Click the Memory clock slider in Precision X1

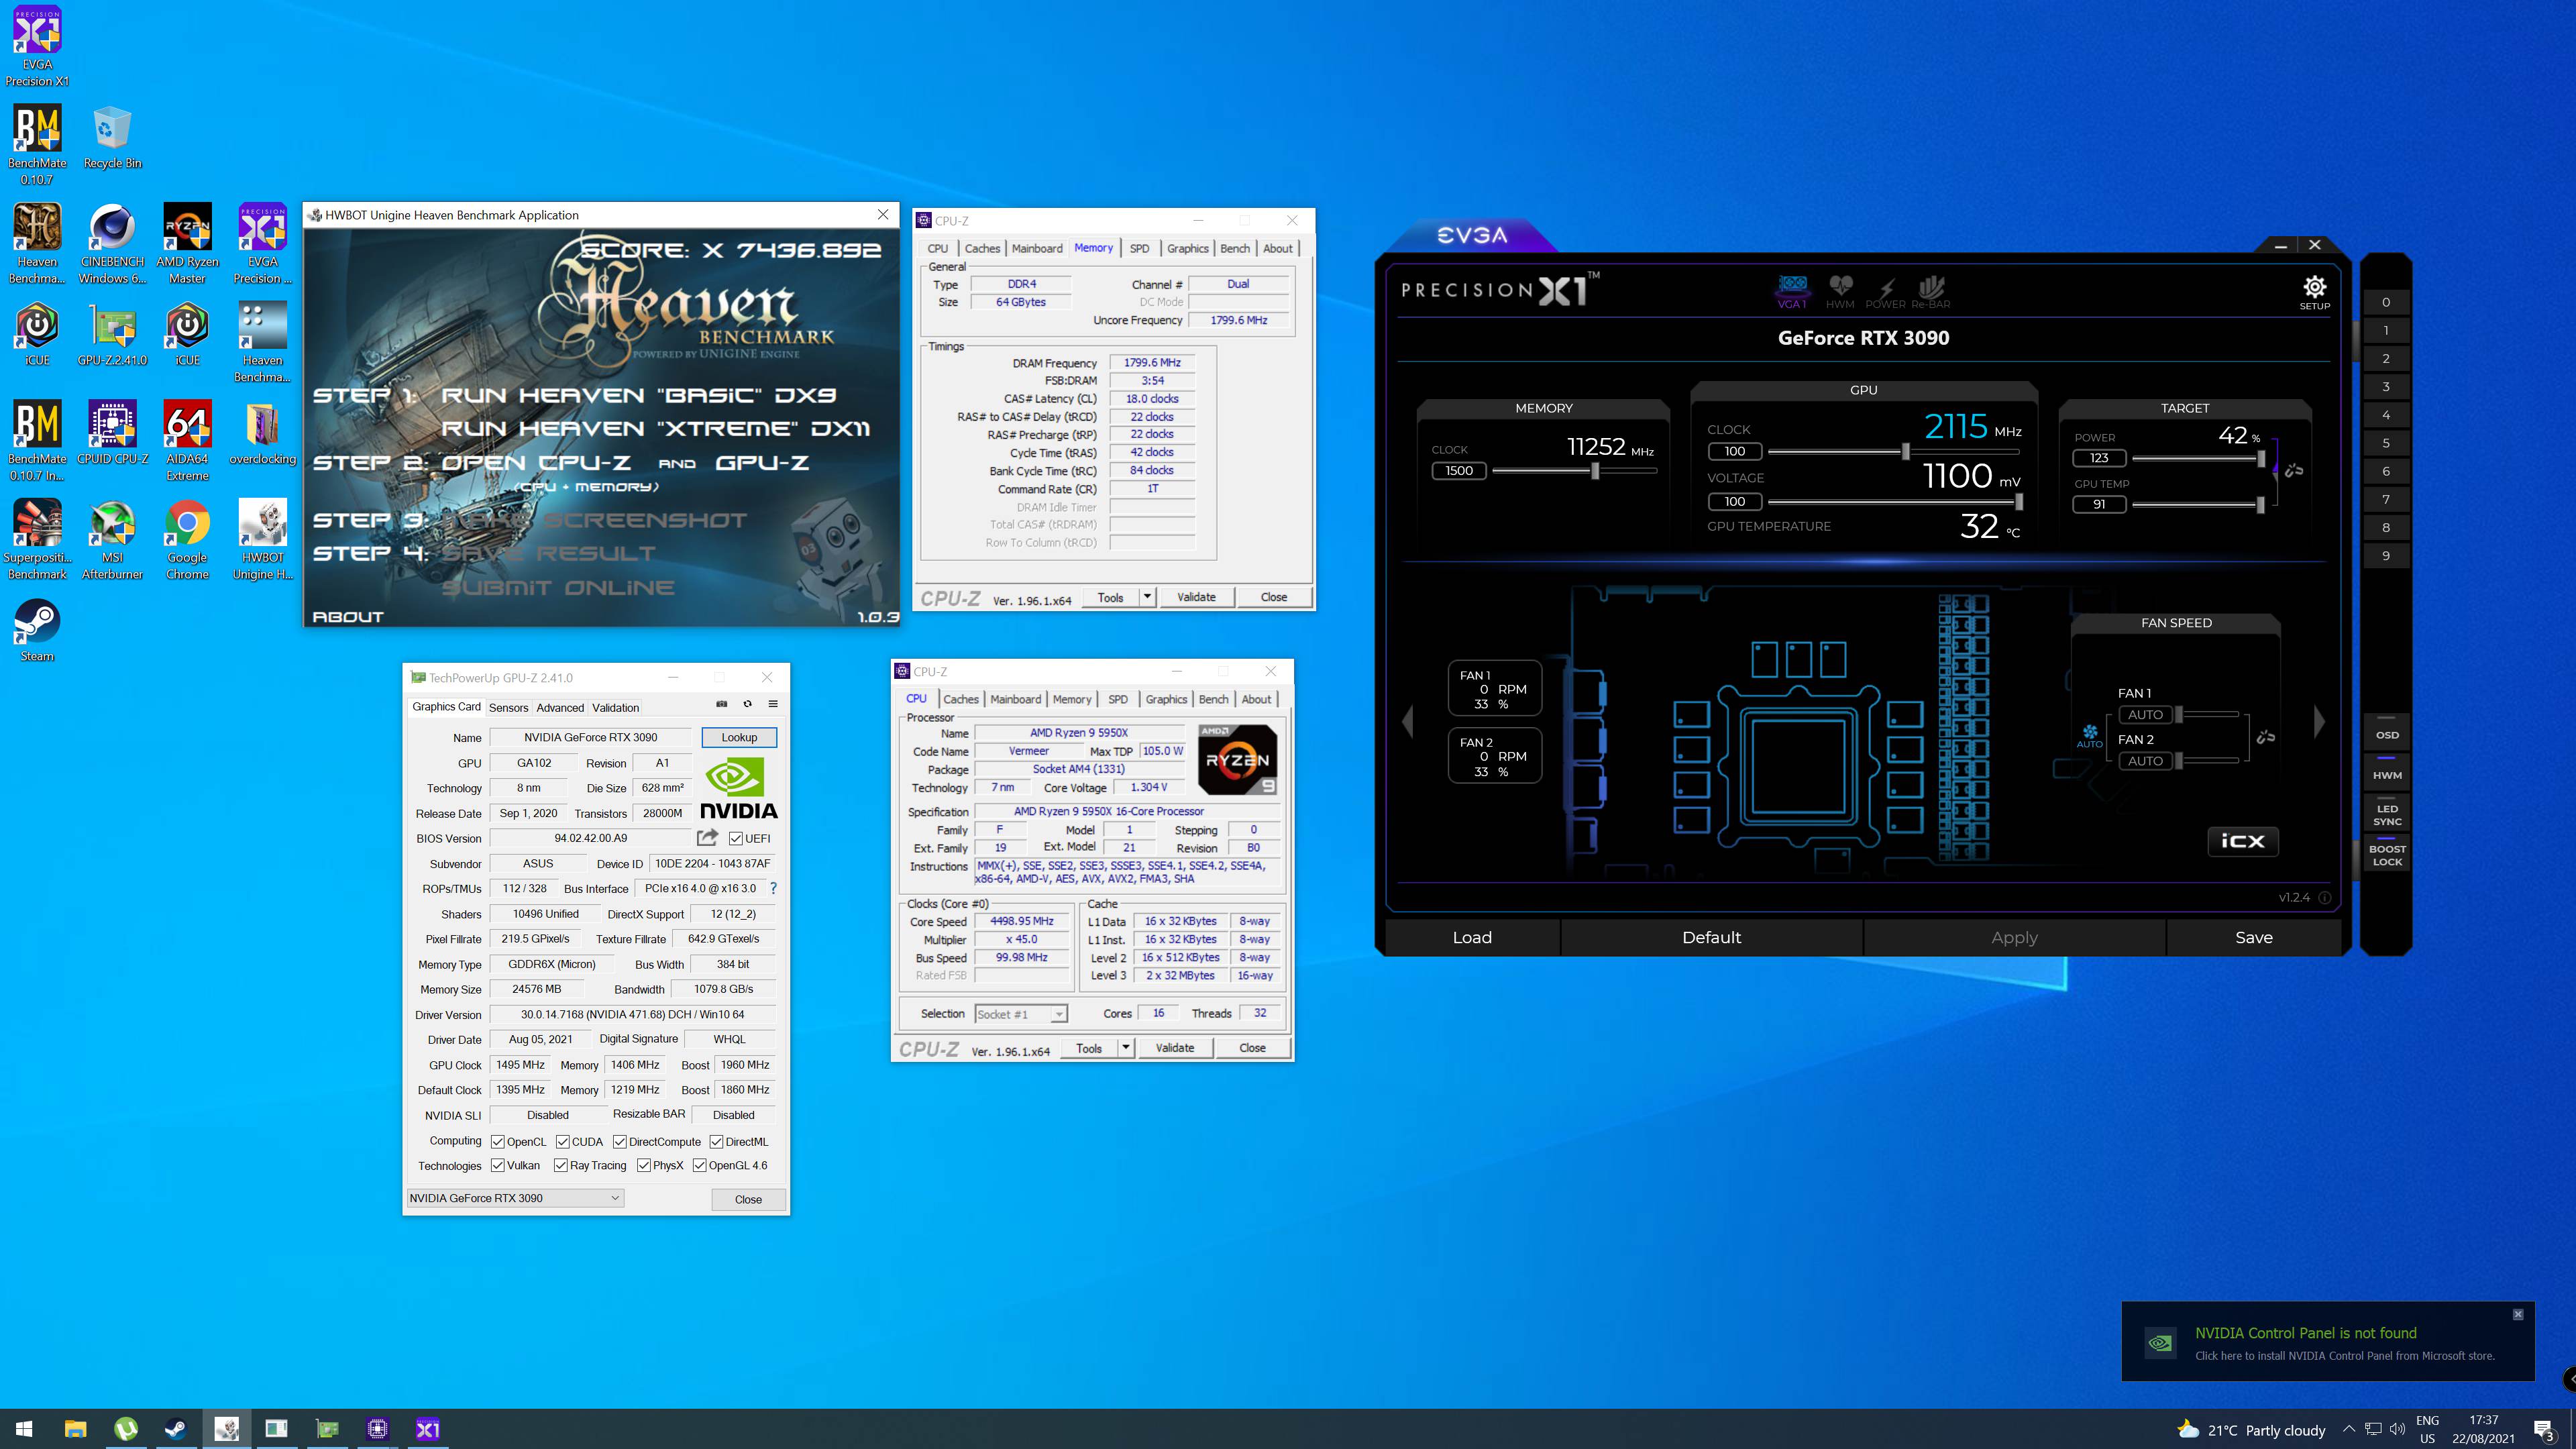point(1574,470)
